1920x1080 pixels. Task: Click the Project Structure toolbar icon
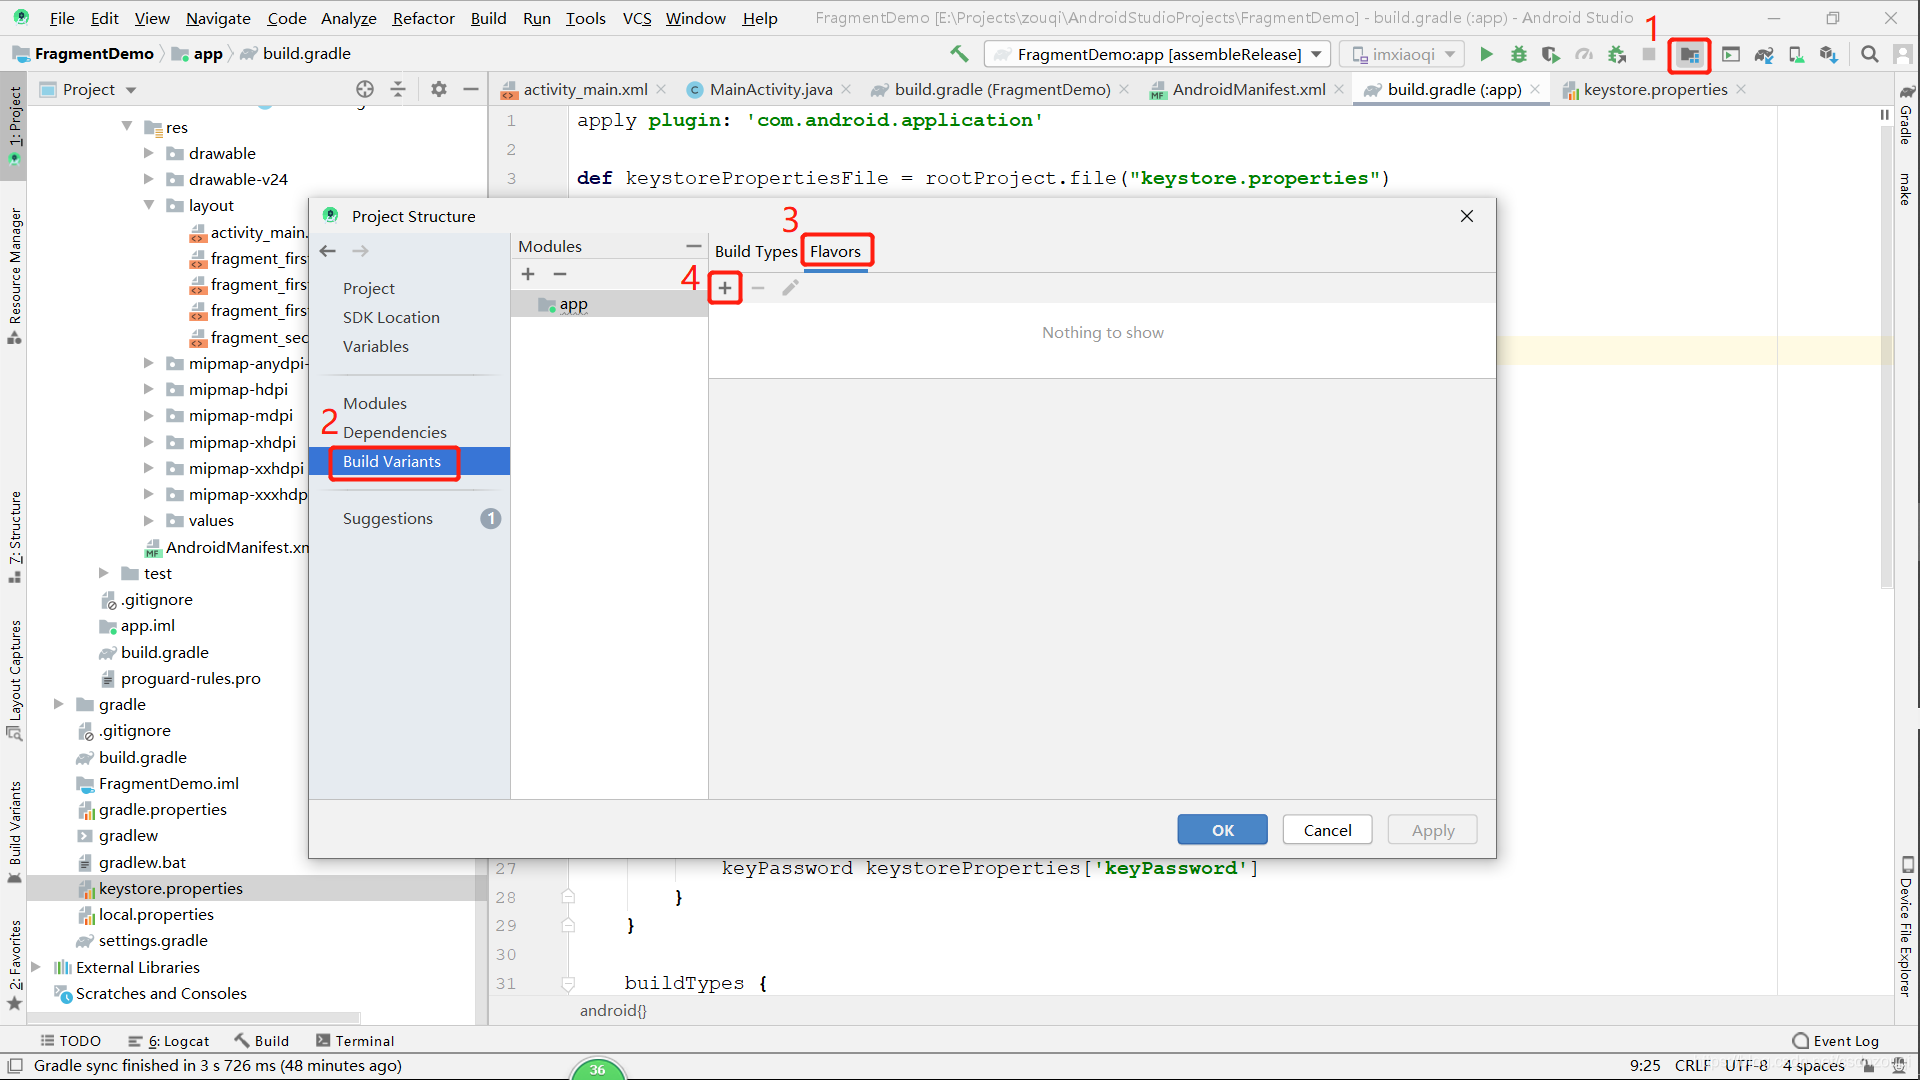(1689, 55)
